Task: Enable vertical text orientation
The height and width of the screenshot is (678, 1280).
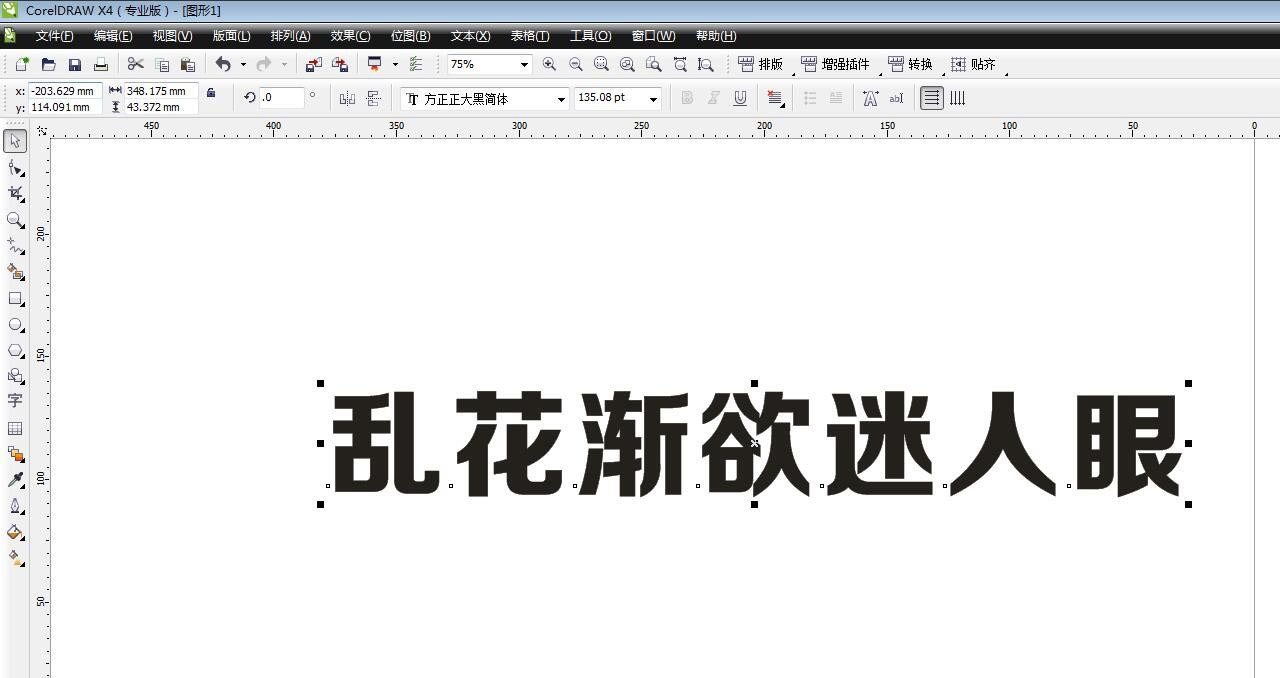Action: (957, 98)
